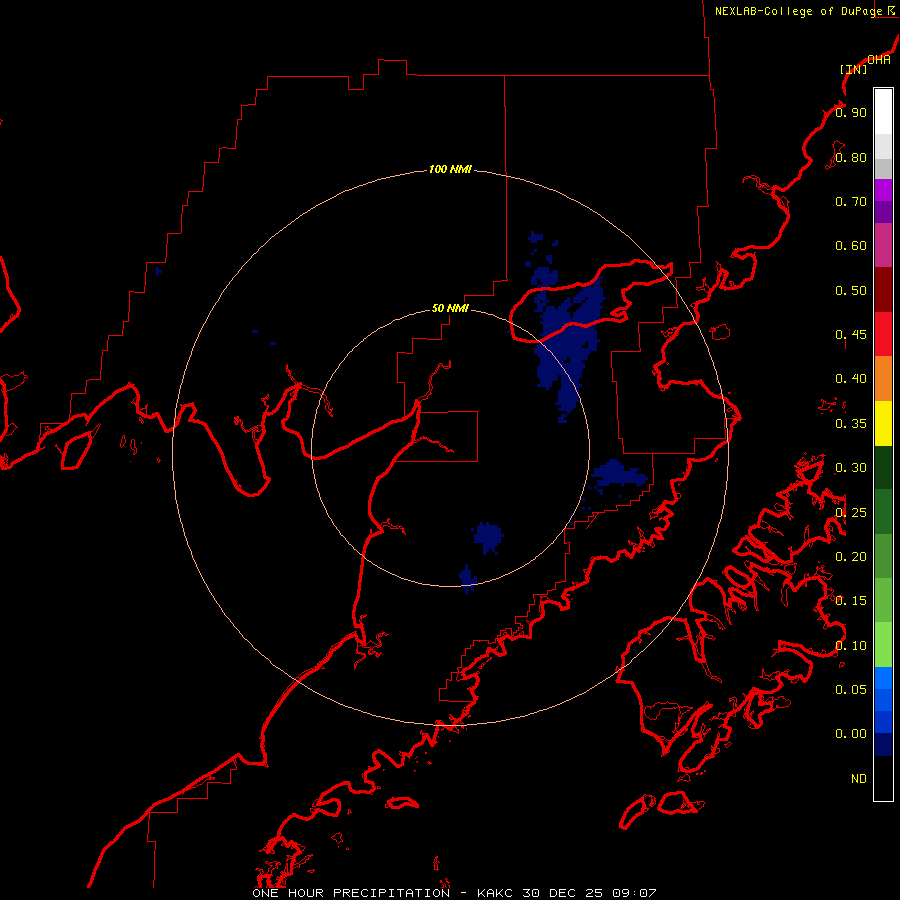The image size is (900, 900).
Task: Click the 0.10 legend value
Action: coord(851,646)
